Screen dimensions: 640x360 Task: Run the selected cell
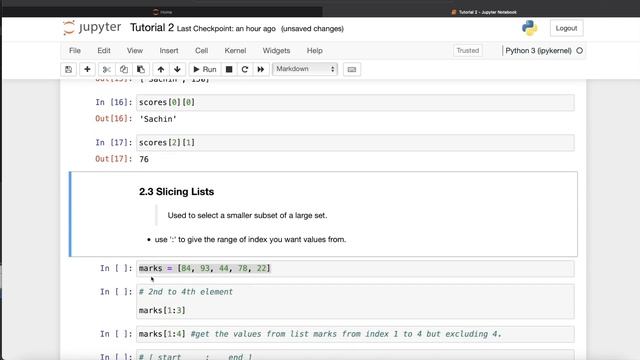(x=205, y=69)
